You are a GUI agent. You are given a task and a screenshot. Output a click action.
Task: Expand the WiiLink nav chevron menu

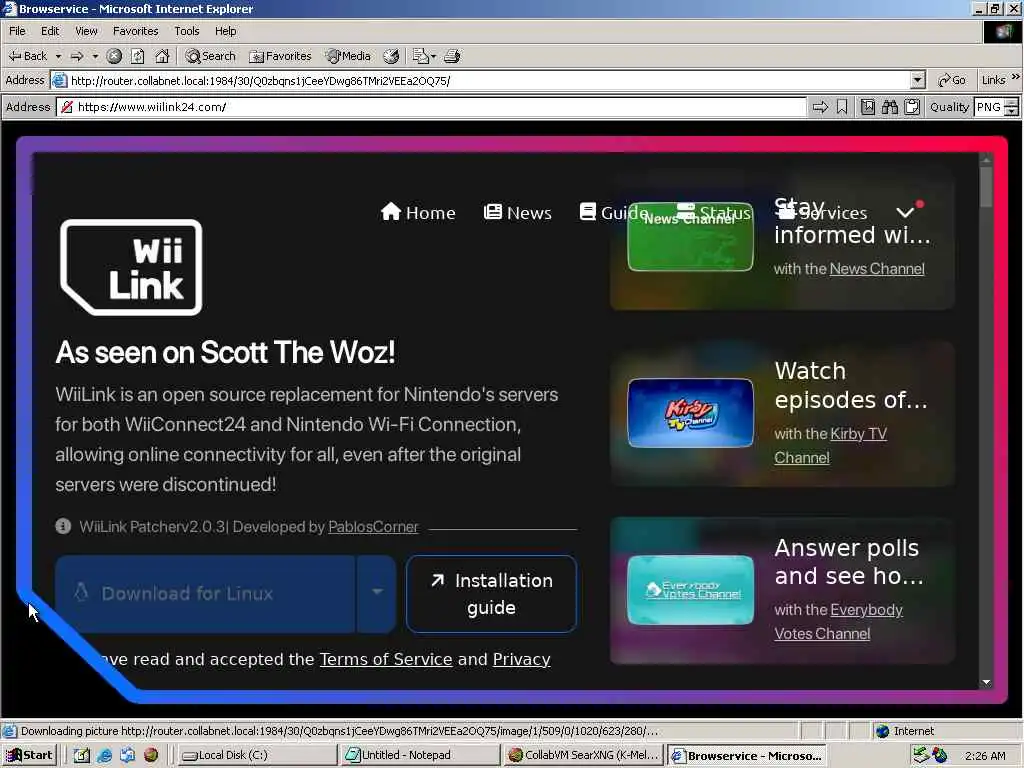[x=905, y=212]
